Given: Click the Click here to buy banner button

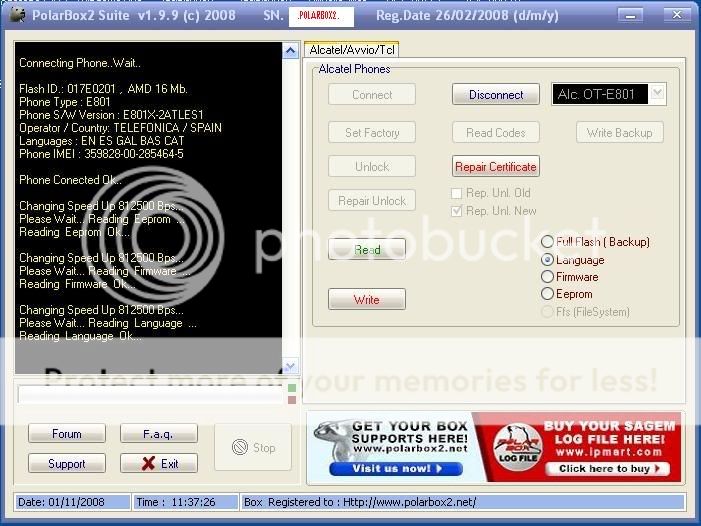Looking at the screenshot, I should point(608,468).
